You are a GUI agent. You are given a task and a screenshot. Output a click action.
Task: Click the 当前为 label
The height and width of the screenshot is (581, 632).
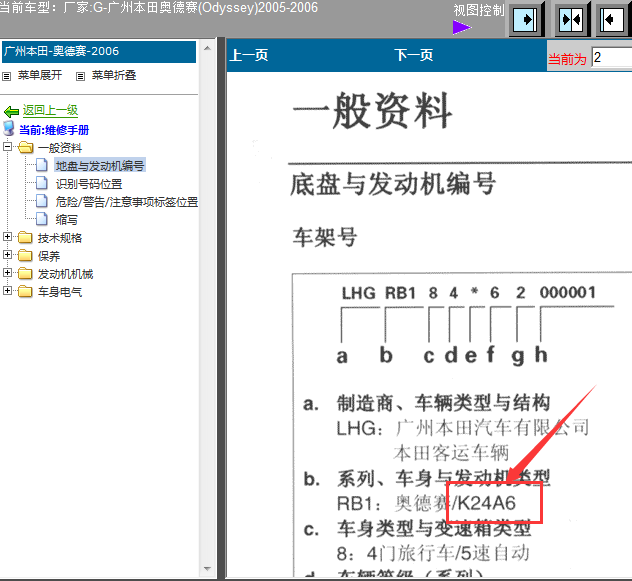coord(567,59)
